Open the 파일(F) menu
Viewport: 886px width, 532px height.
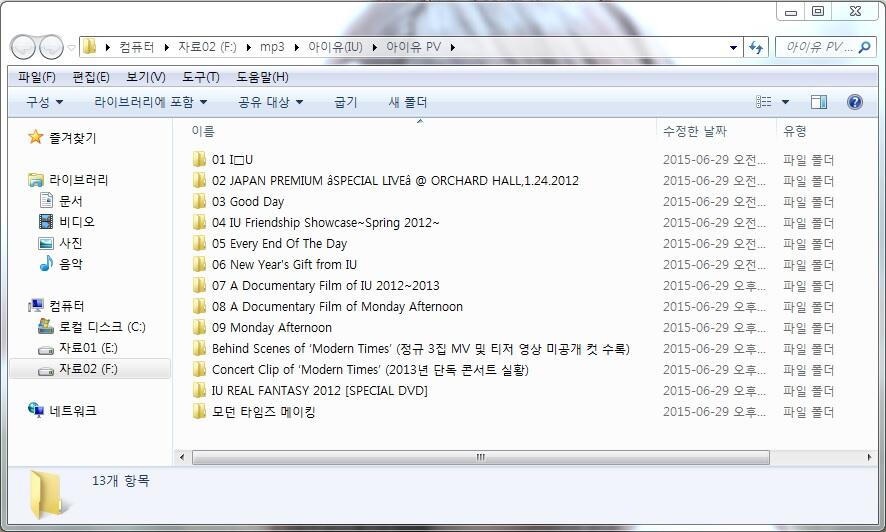[x=37, y=77]
